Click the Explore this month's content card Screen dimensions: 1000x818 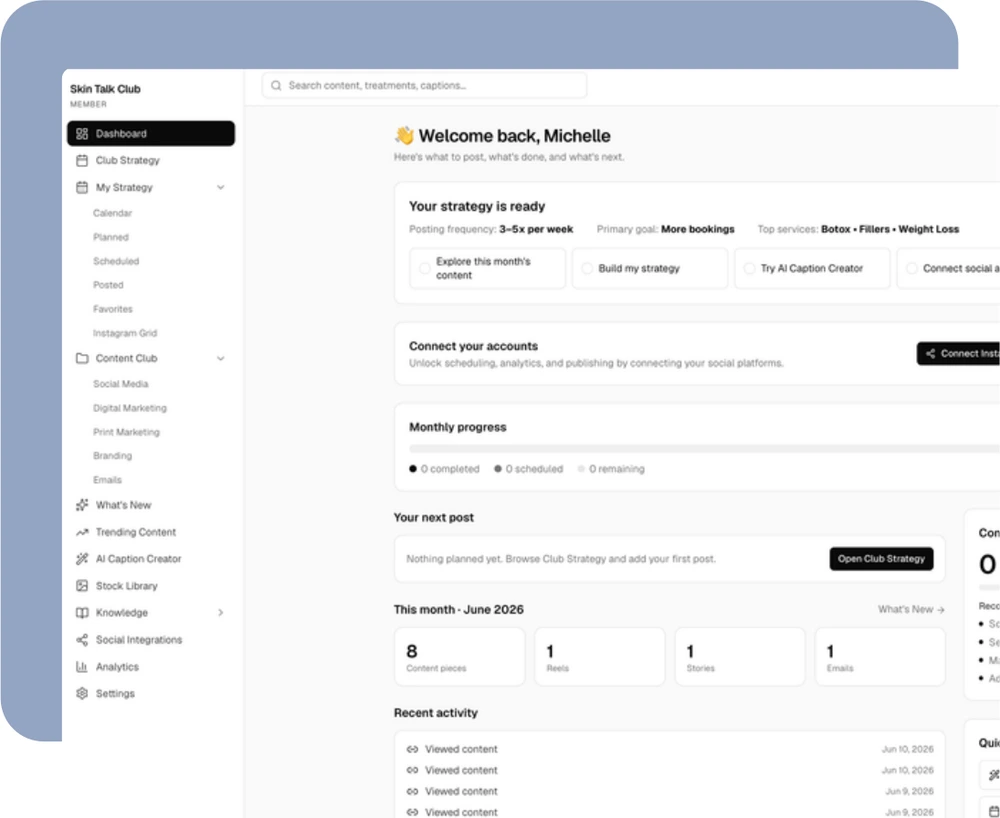[487, 268]
